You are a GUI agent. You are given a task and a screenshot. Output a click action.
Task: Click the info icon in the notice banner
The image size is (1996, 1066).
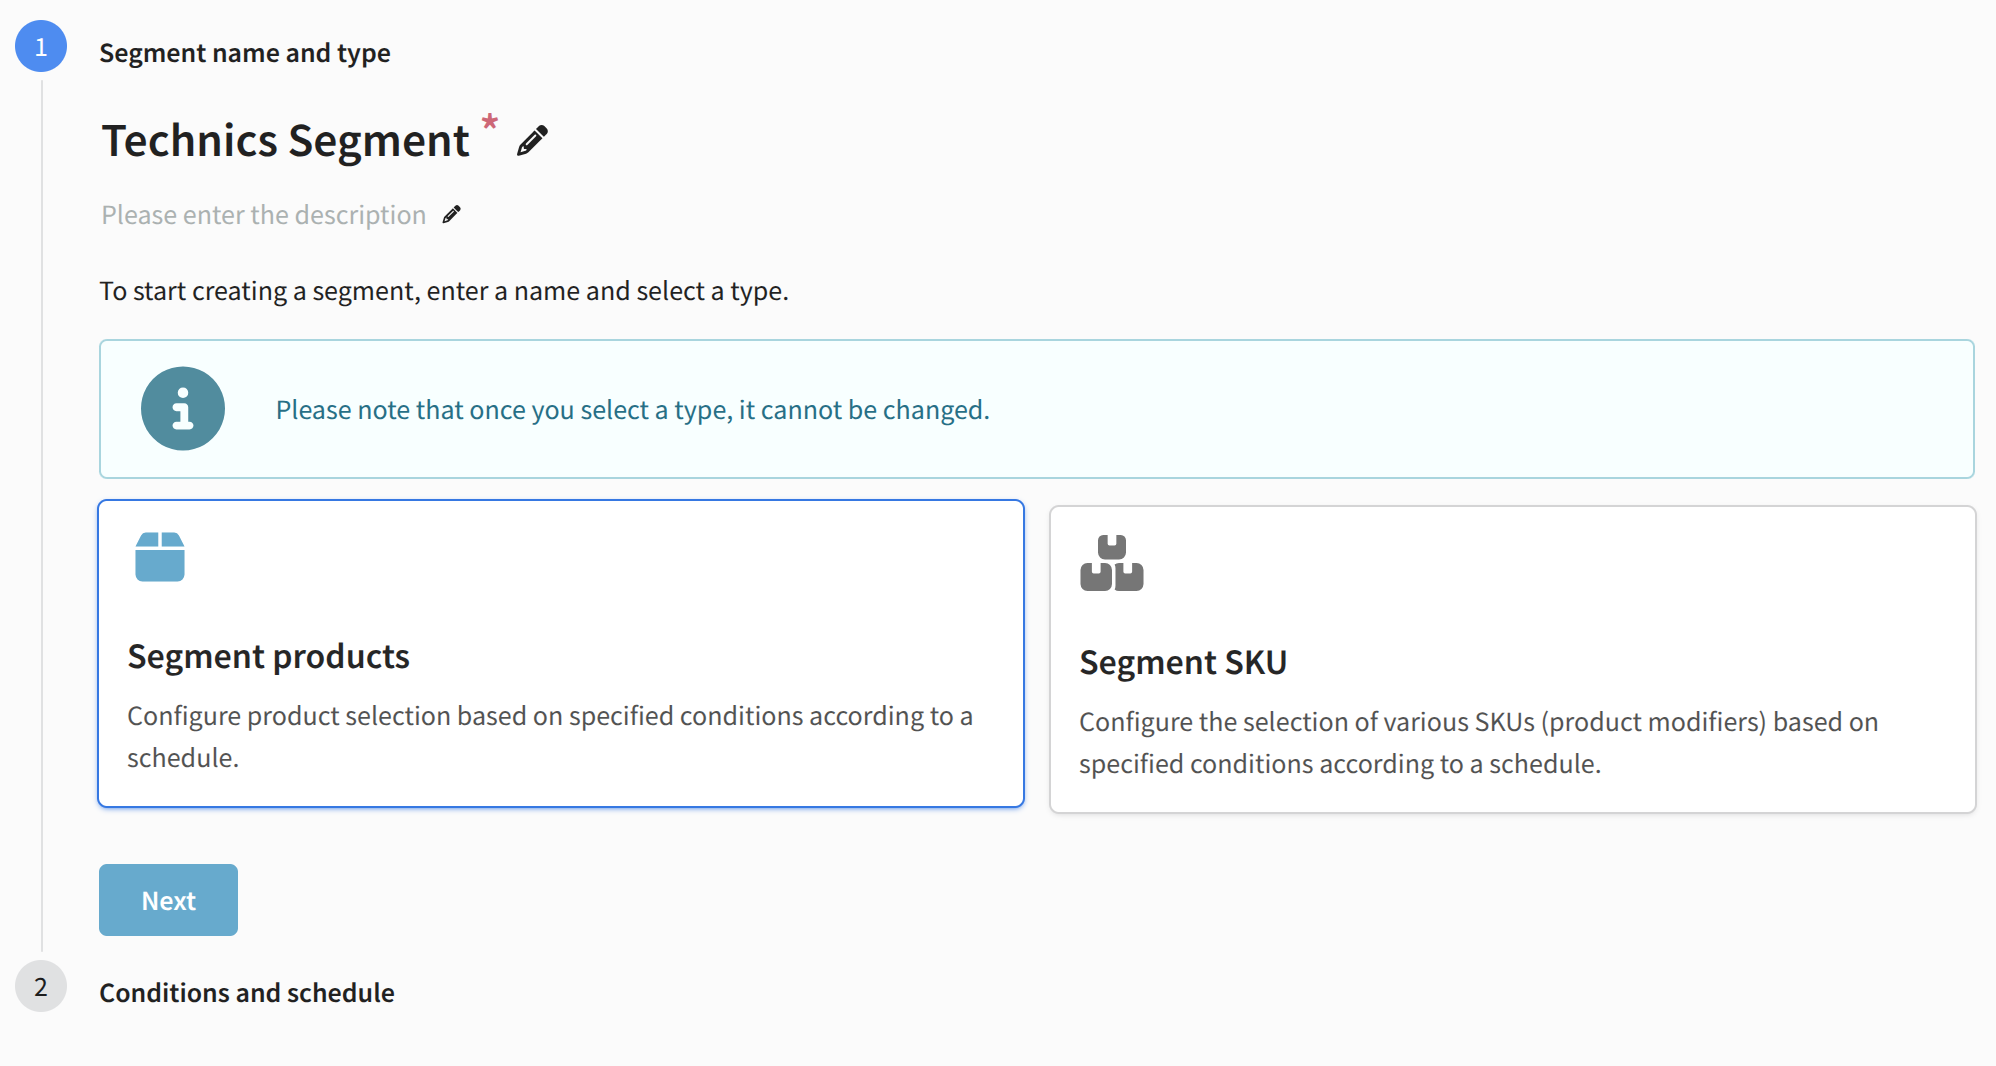click(183, 409)
